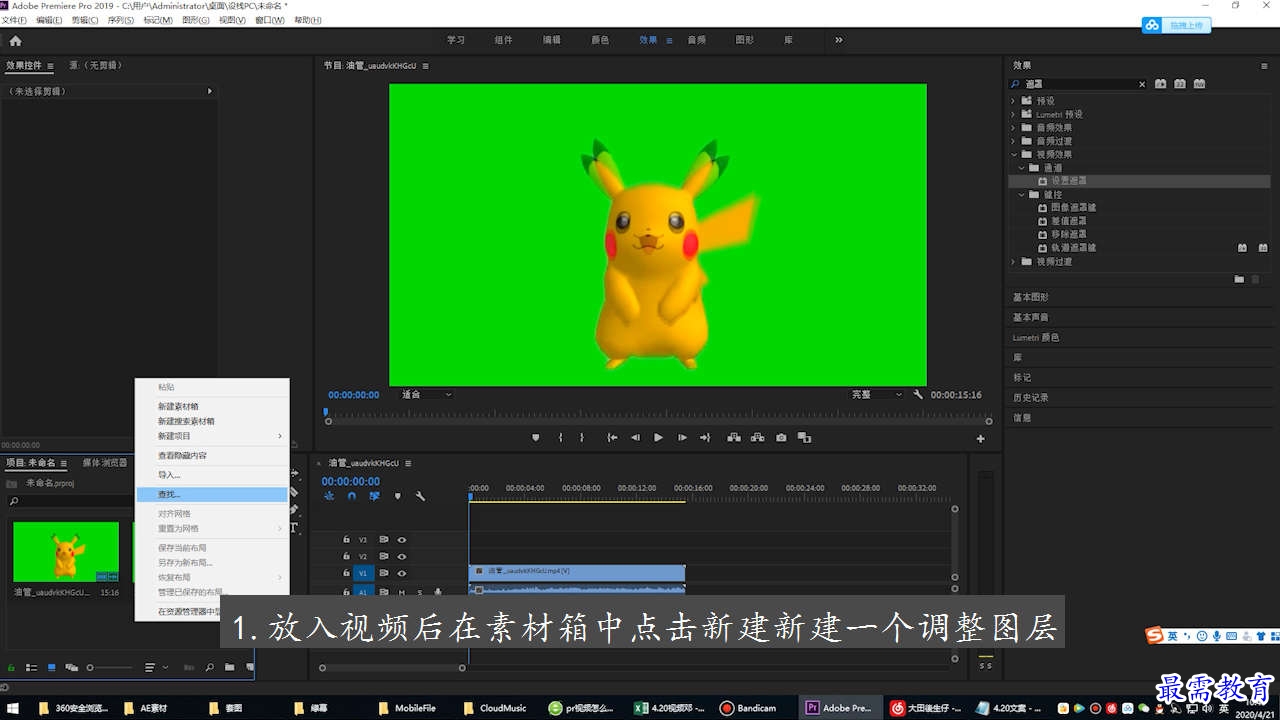Click the 32-bit color effects filter icon

pos(1180,84)
